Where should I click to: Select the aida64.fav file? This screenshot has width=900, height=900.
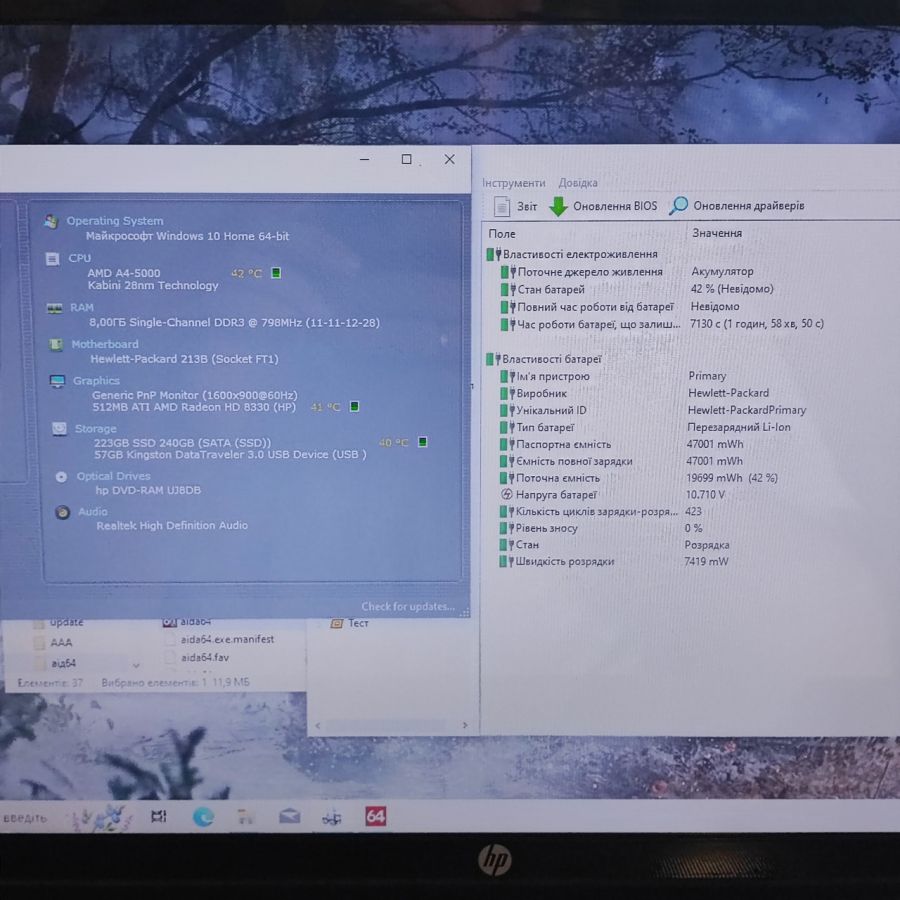click(x=205, y=658)
